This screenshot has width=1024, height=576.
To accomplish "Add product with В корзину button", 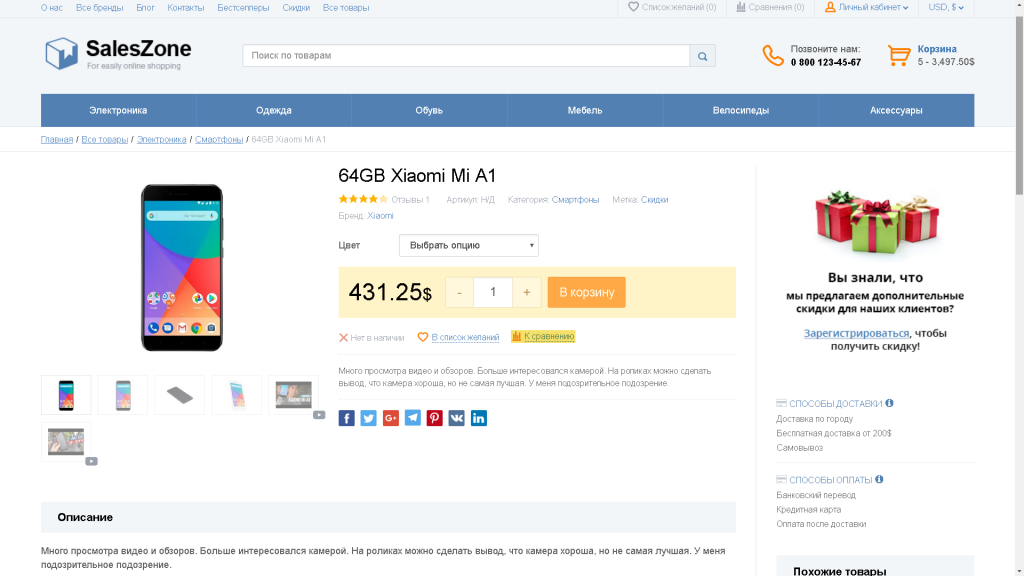I will (x=586, y=292).
